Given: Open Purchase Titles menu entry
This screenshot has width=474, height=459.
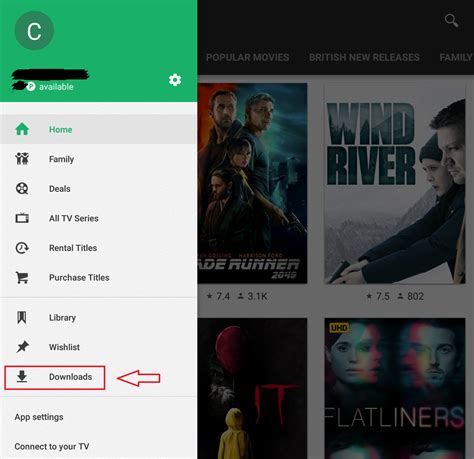Looking at the screenshot, I should point(98,278).
